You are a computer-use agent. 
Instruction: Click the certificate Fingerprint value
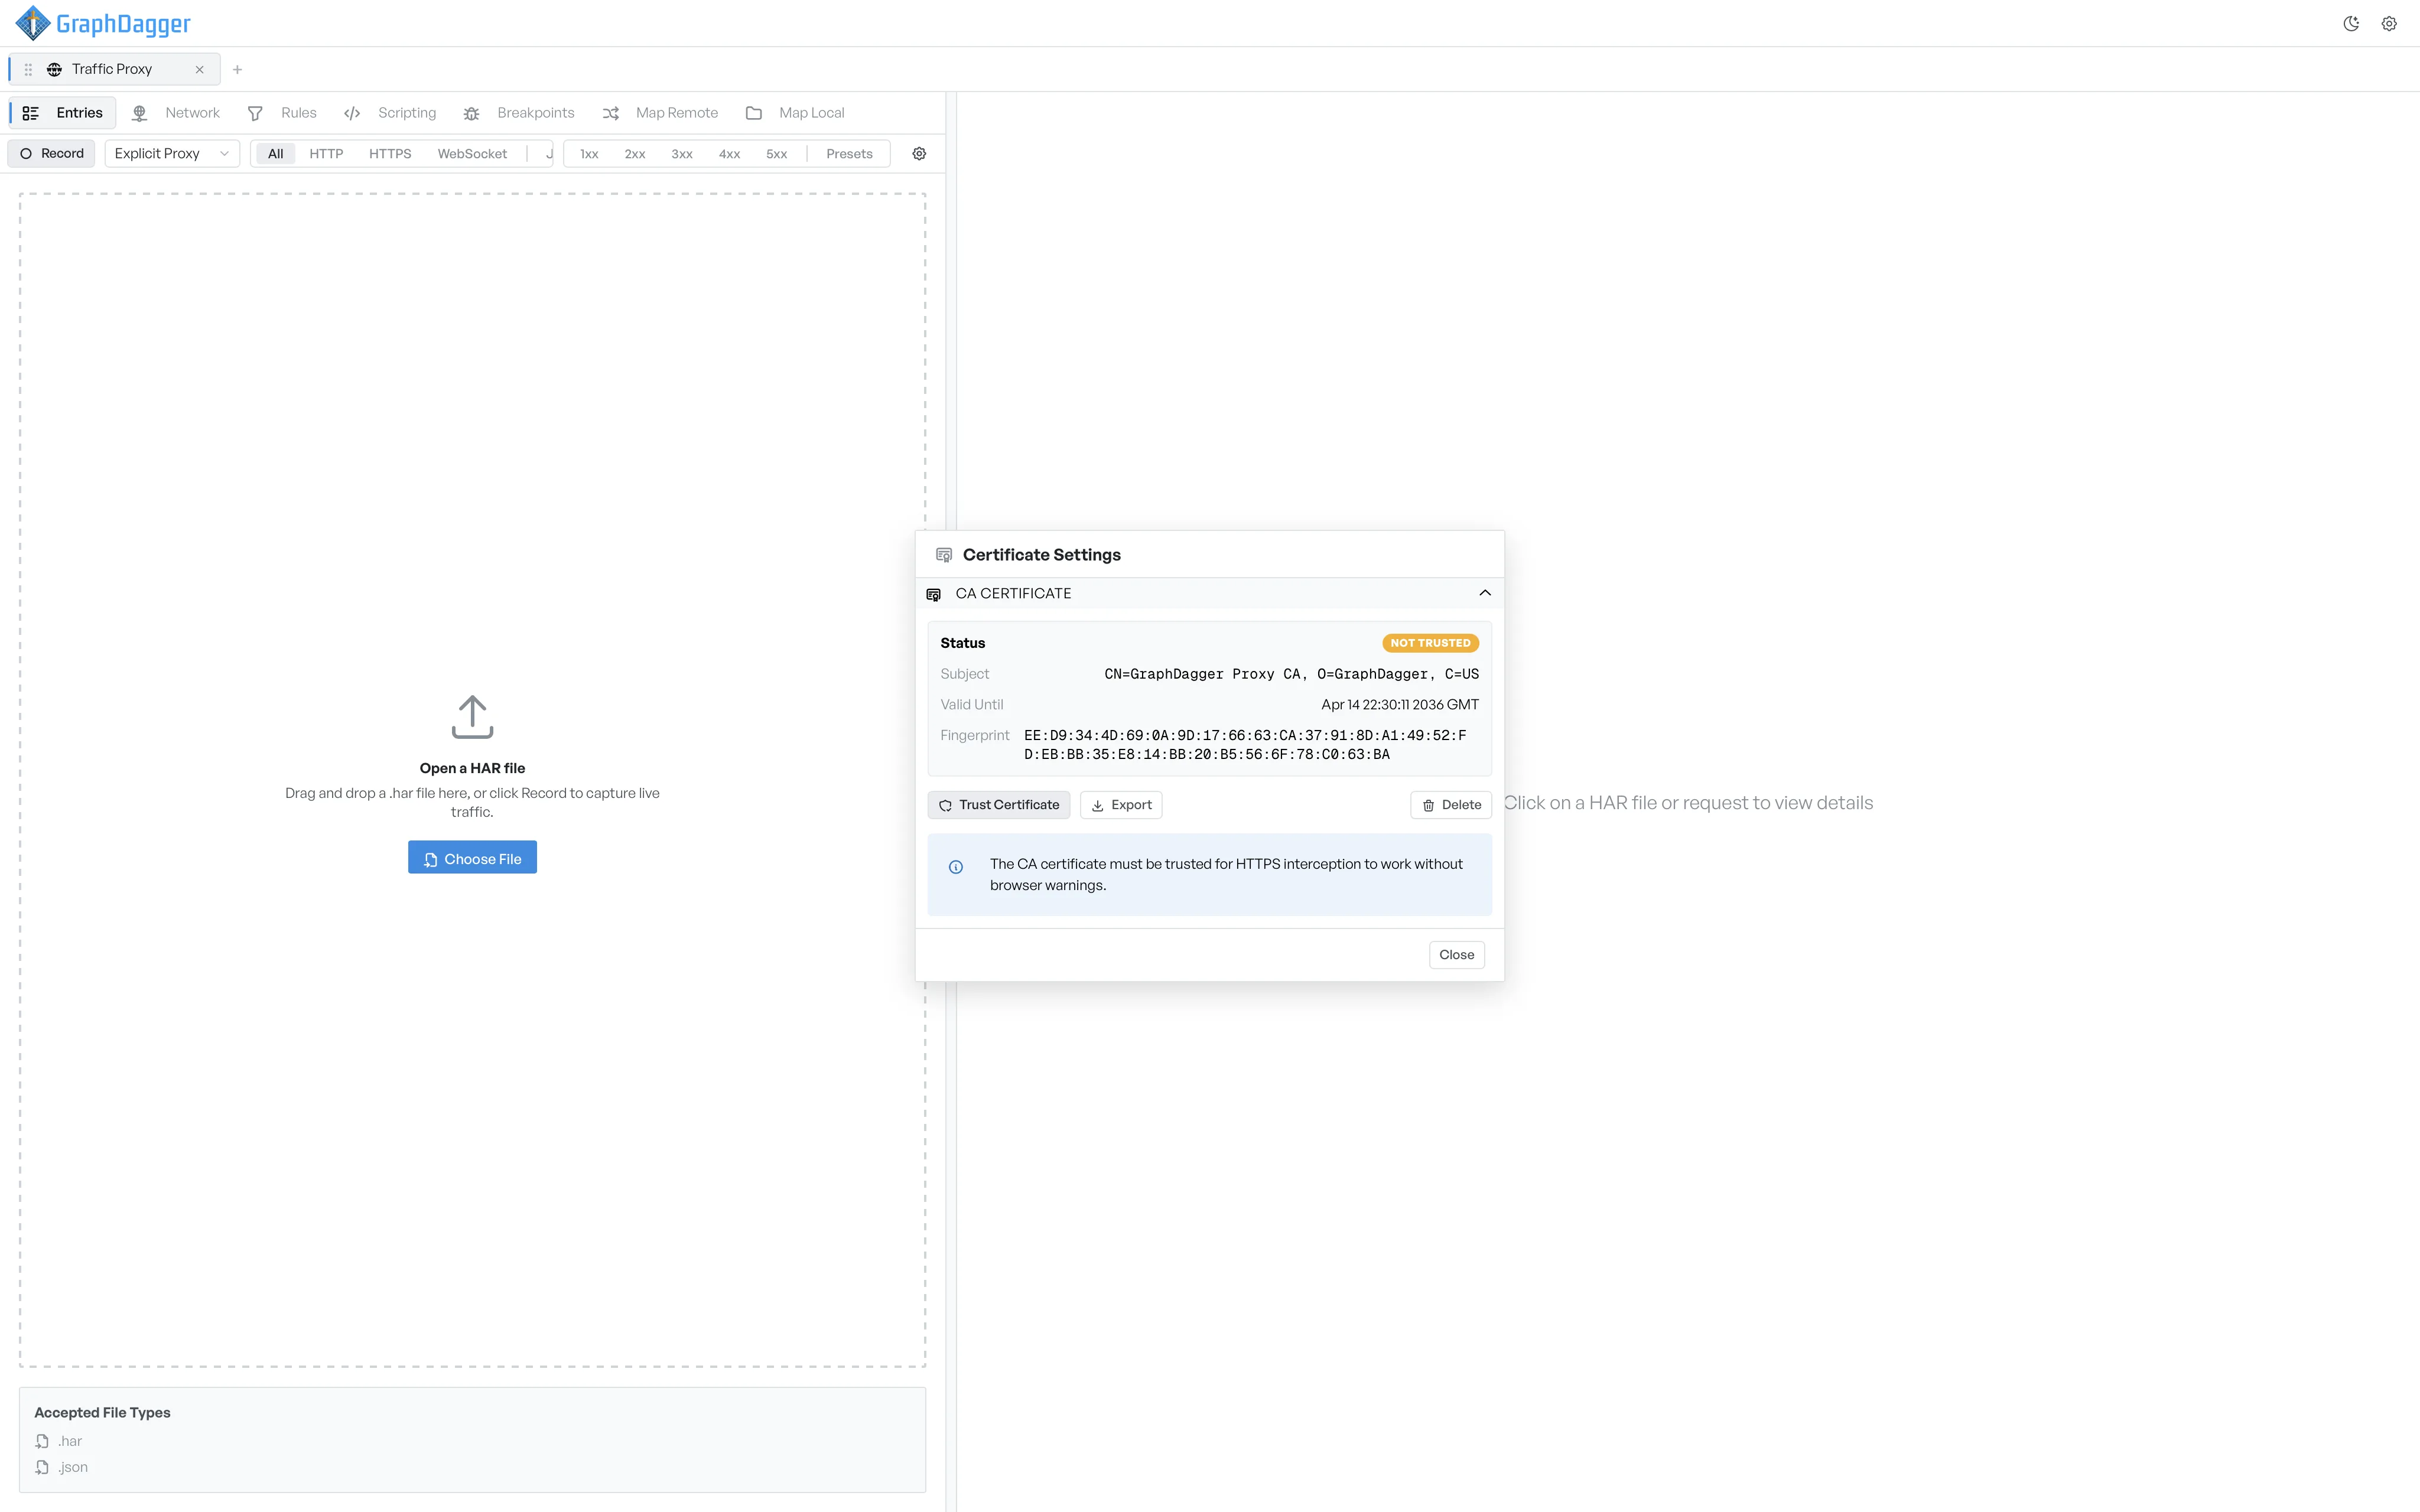coord(1245,745)
